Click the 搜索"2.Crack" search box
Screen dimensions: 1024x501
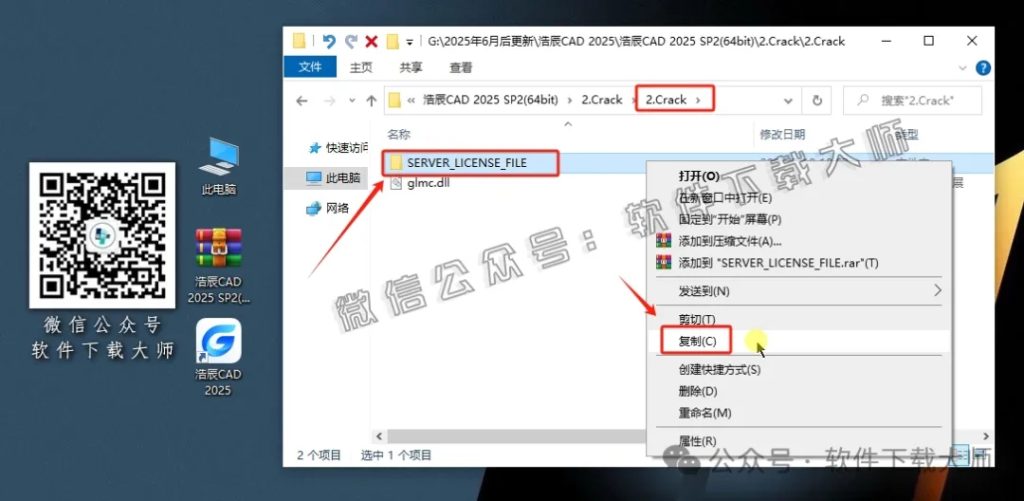pos(912,101)
